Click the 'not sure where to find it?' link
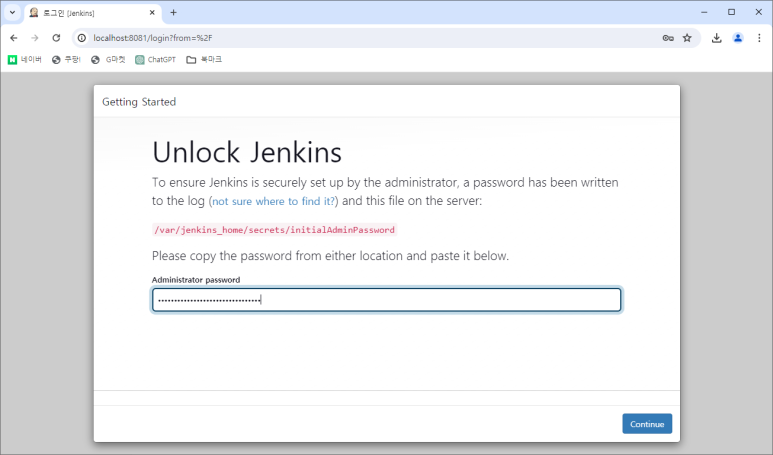Screen dimensions: 773x455 [274, 201]
